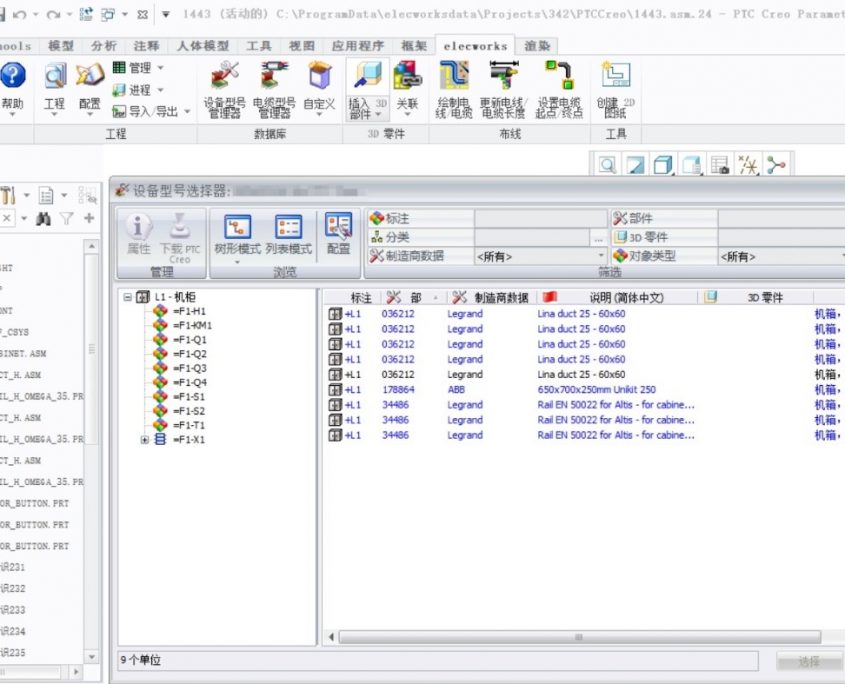This screenshot has height=684, width=845.
Task: Click the model tree scrollbar down arrow
Action: pos(92,657)
